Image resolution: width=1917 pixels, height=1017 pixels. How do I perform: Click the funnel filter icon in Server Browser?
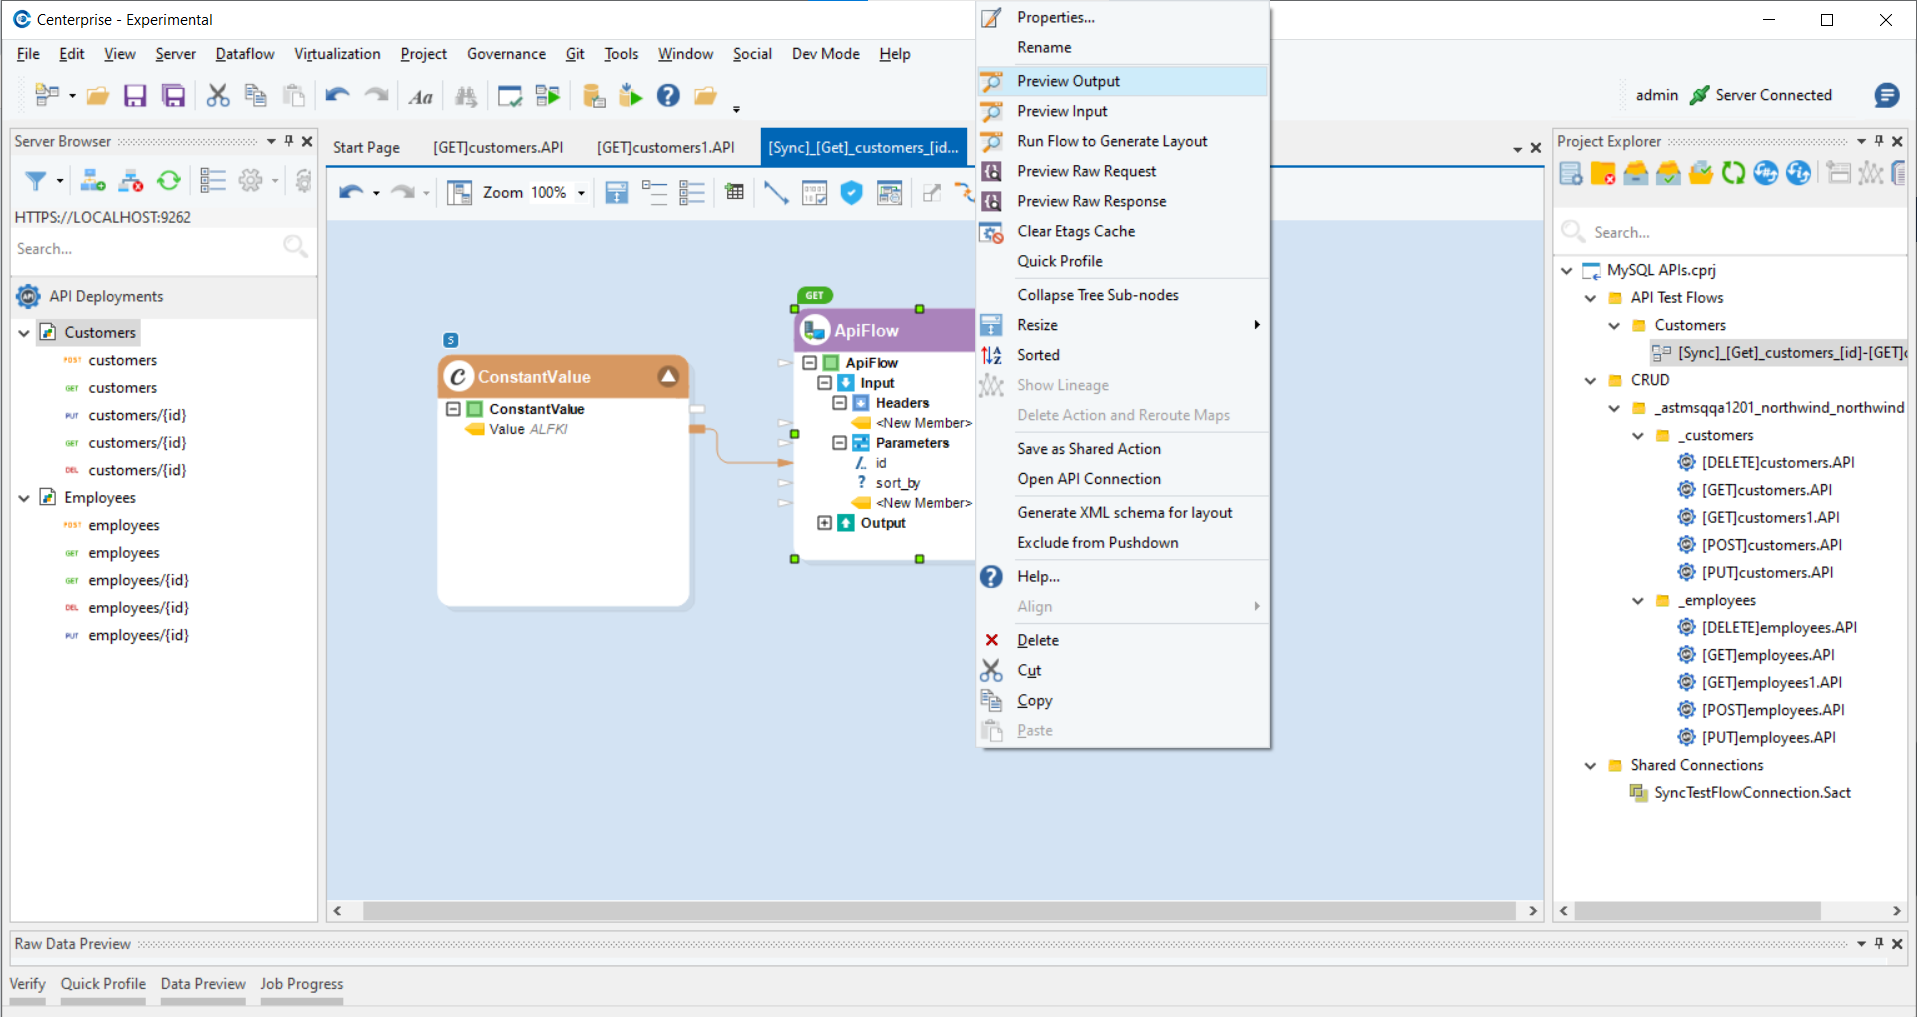tap(36, 181)
